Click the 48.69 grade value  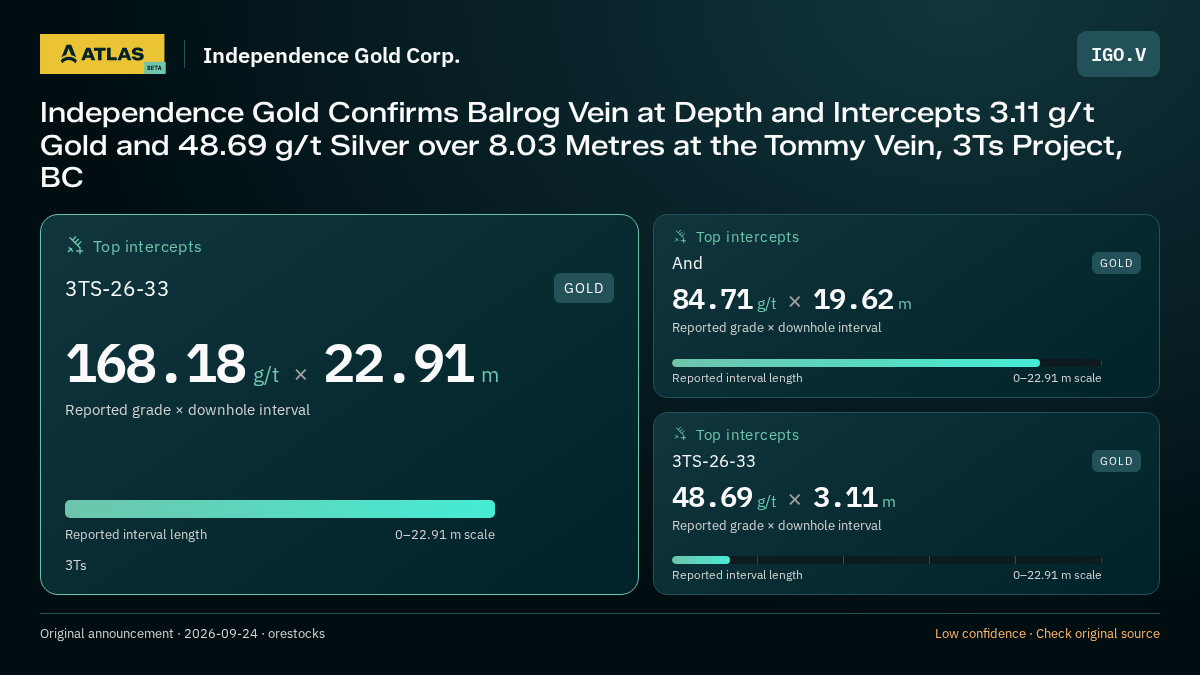pyautogui.click(x=712, y=497)
